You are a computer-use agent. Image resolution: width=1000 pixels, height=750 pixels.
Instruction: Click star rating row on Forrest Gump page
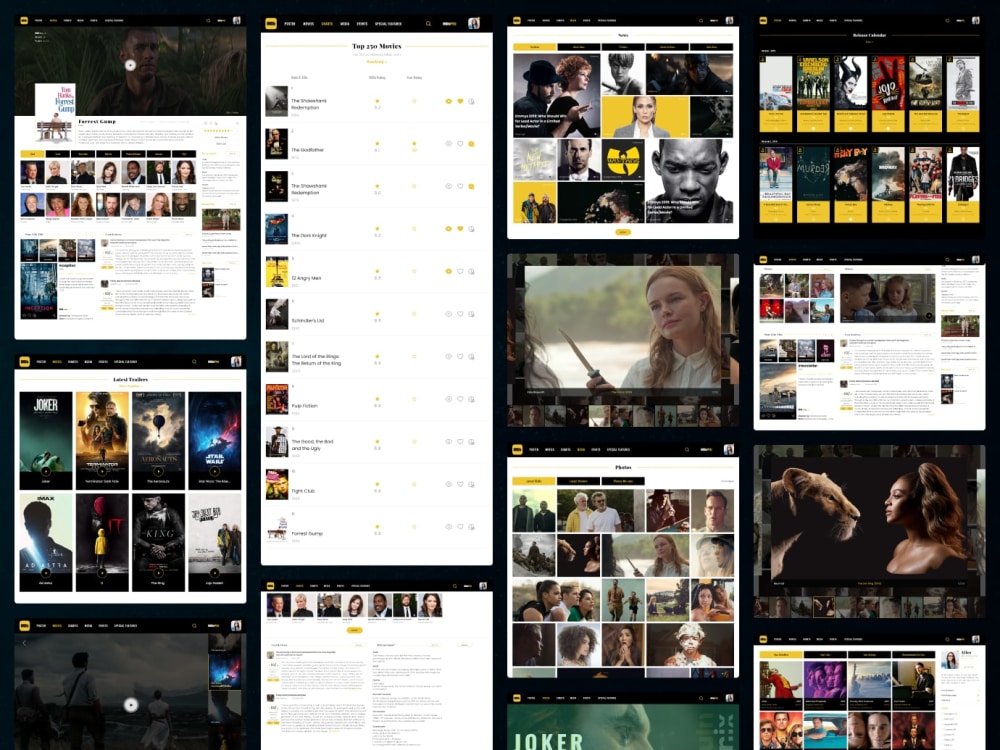[217, 130]
